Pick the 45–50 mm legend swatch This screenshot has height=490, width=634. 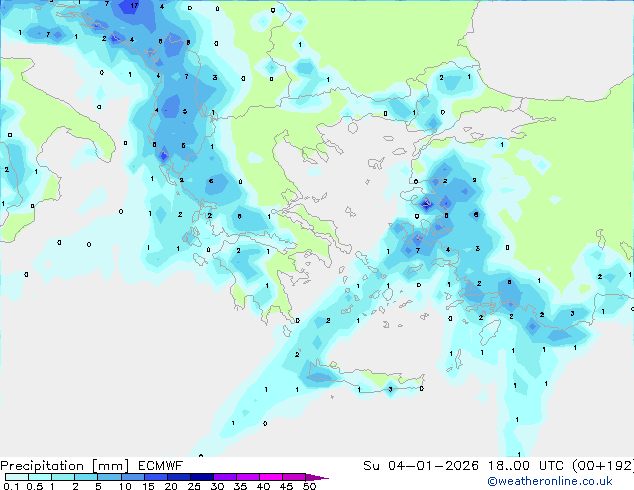click(x=294, y=477)
